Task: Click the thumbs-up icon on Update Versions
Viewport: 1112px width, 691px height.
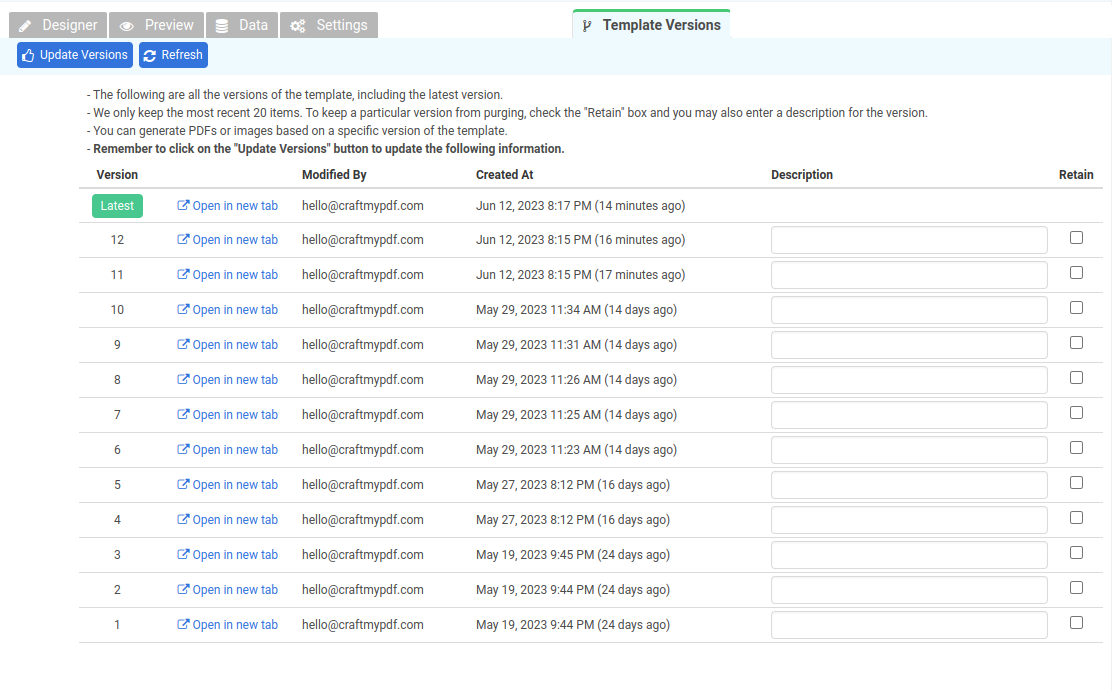Action: 28,55
